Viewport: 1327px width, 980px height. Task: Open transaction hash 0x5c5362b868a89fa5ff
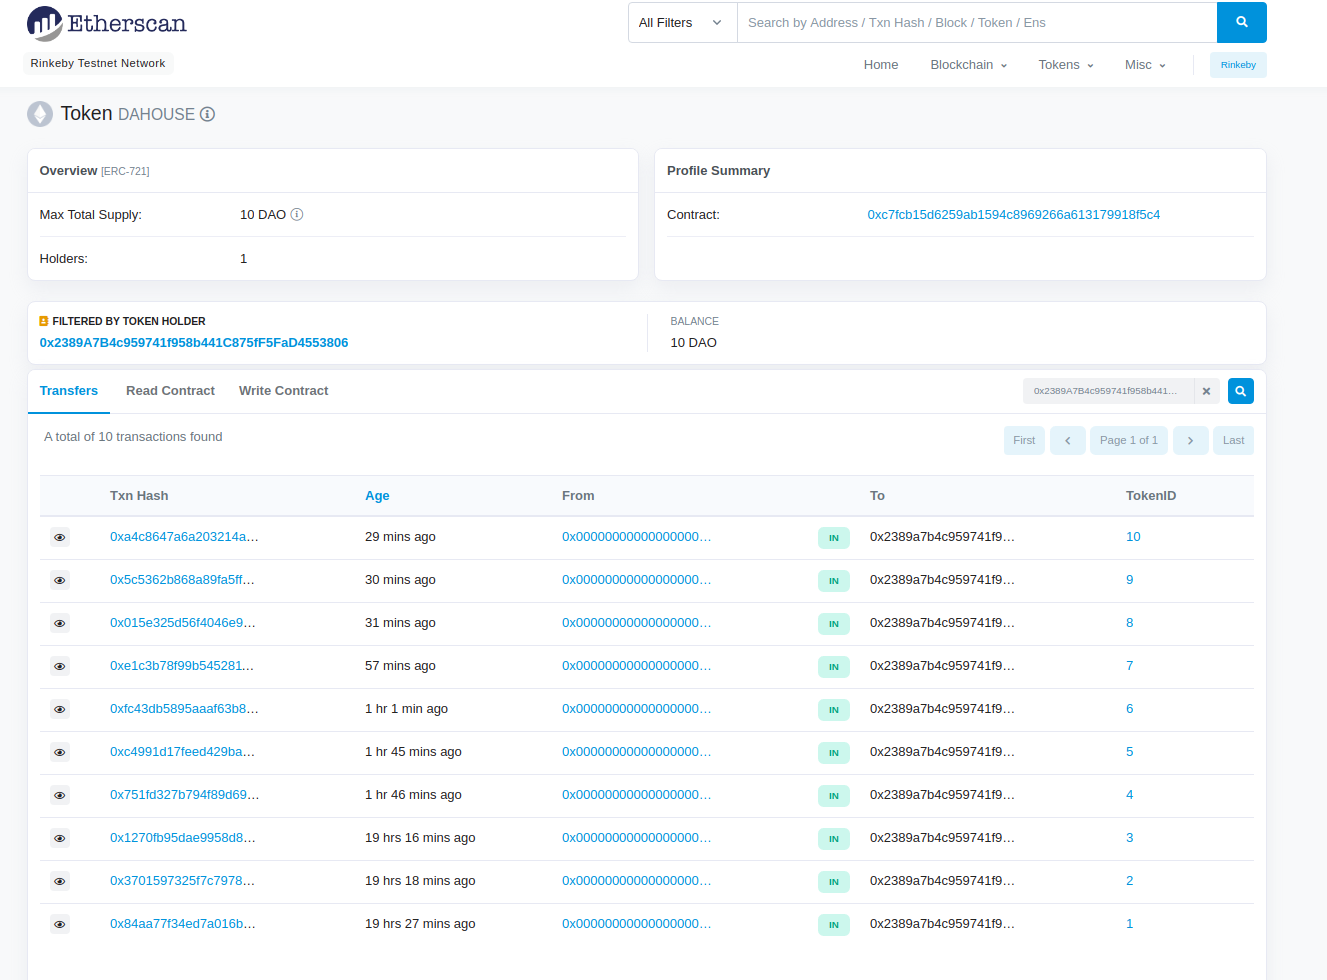[182, 580]
